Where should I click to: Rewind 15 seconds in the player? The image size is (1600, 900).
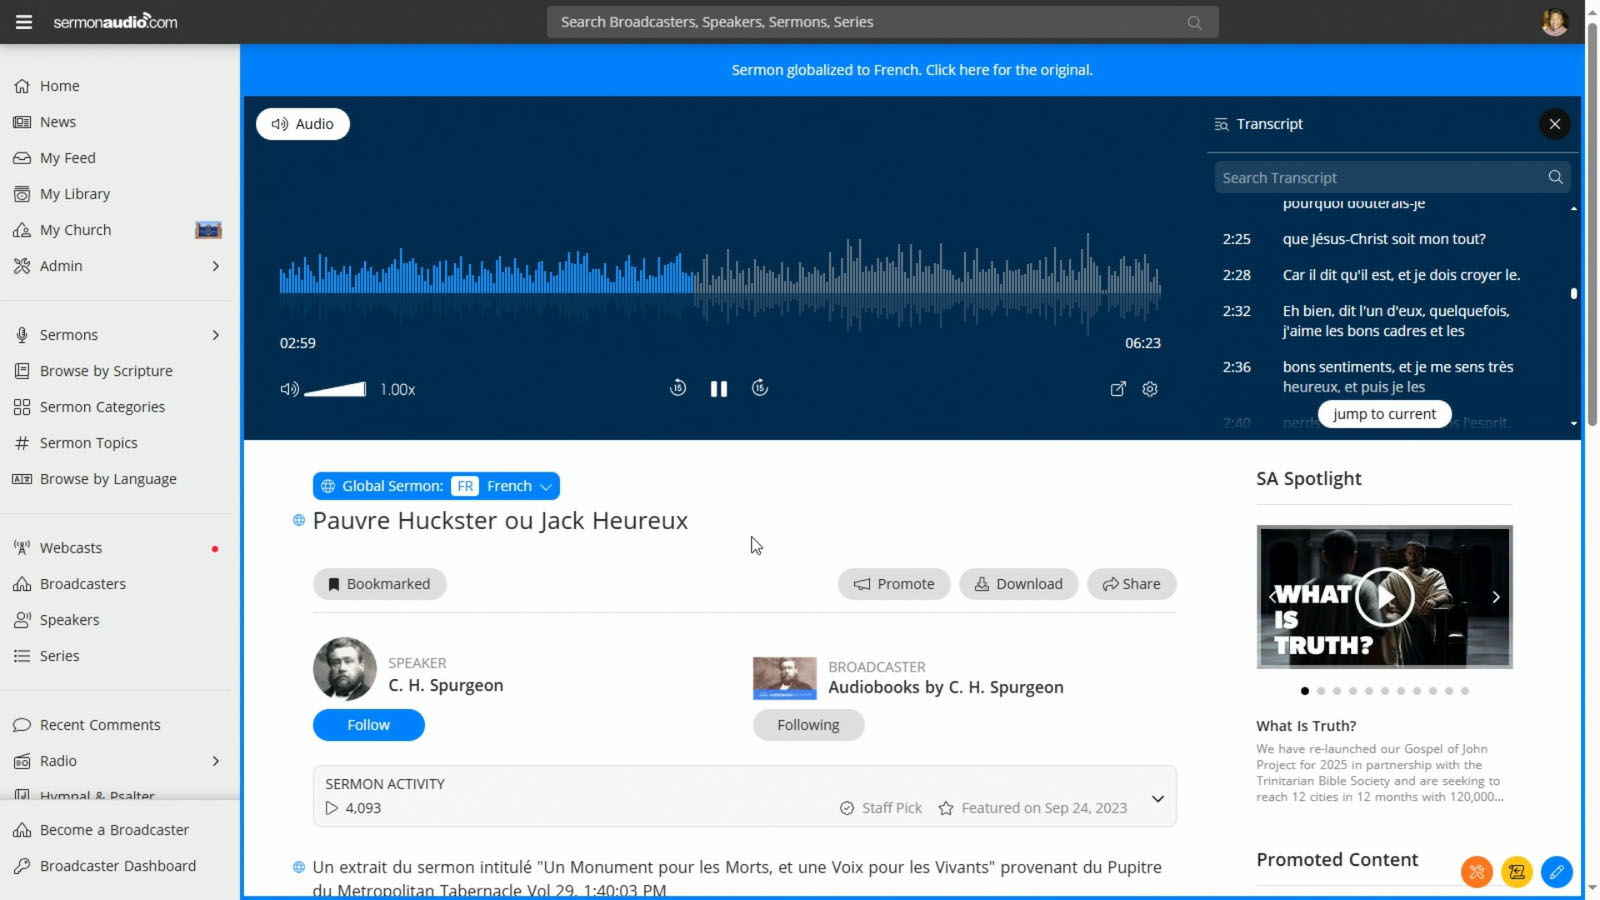(x=678, y=388)
